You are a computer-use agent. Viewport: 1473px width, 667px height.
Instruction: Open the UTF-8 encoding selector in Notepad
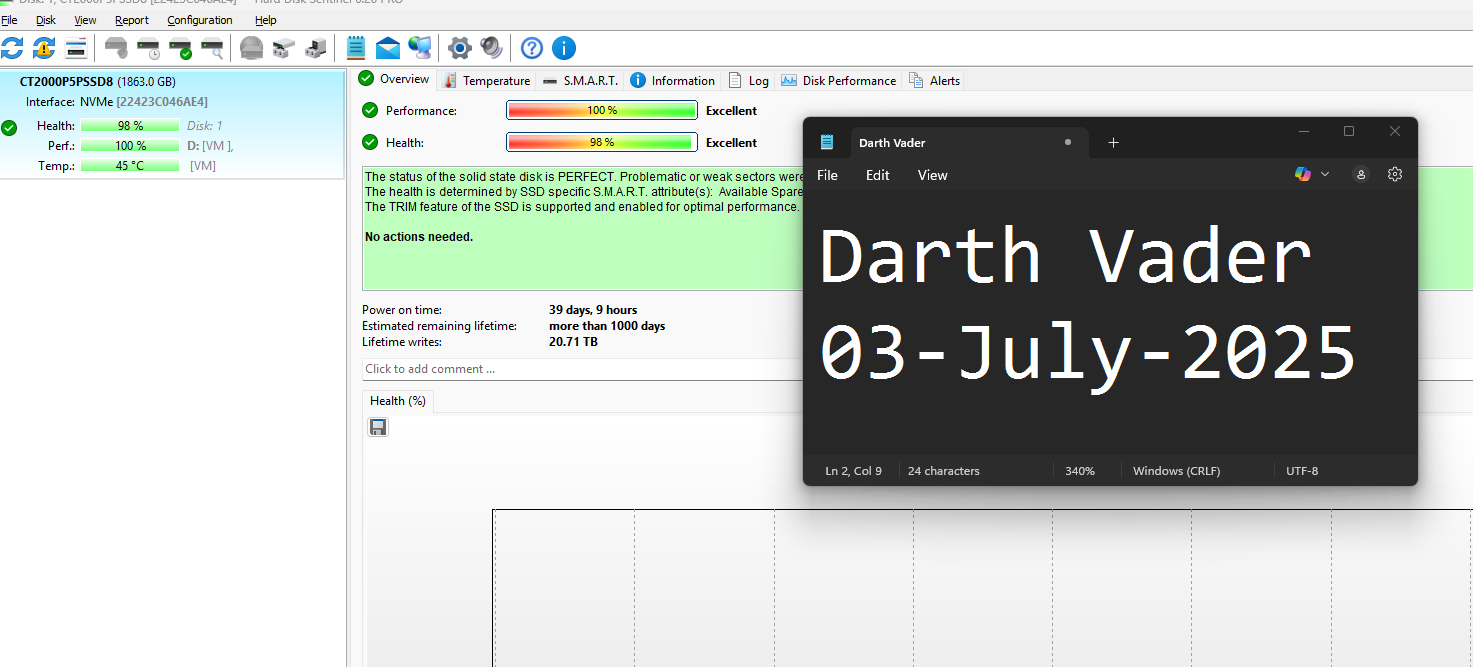[1301, 471]
